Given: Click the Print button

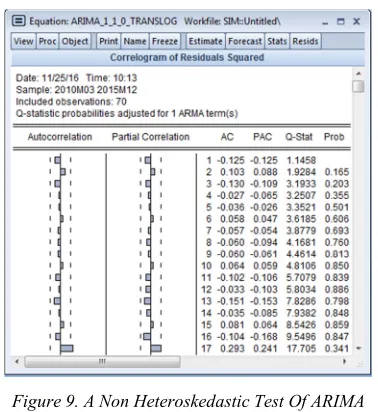Looking at the screenshot, I should 109,41.
